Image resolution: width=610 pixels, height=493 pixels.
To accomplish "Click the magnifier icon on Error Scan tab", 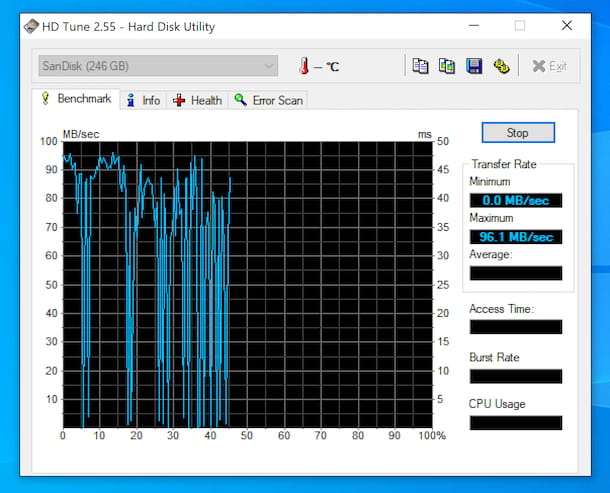I will (x=240, y=100).
